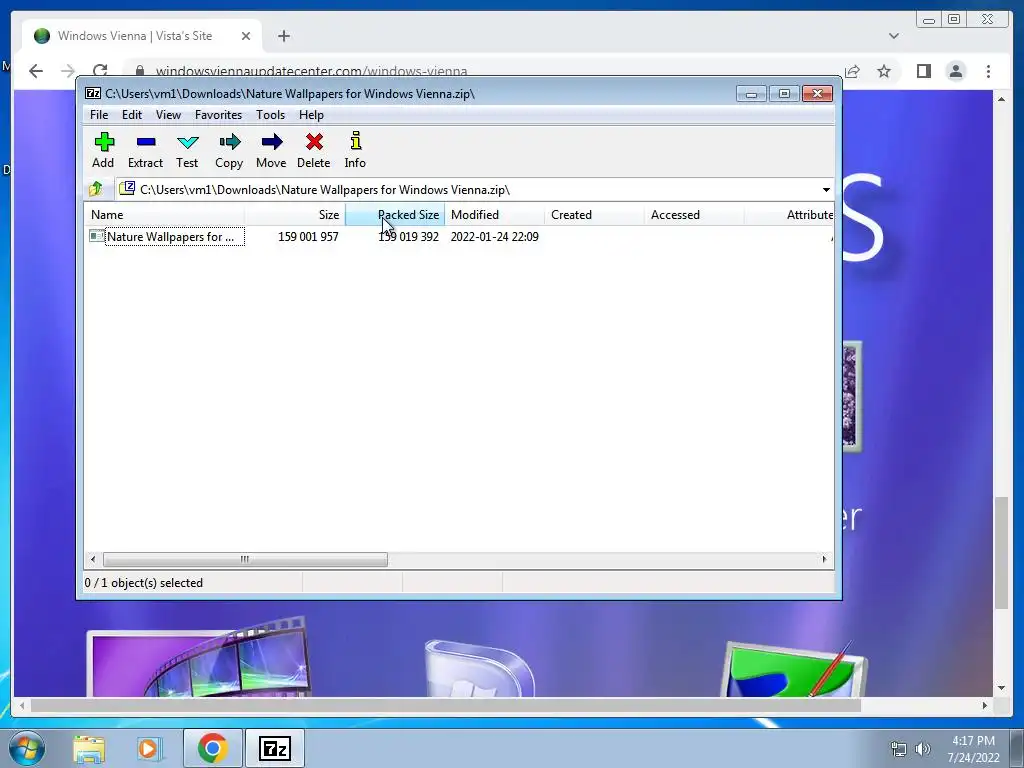Viewport: 1024px width, 768px height.
Task: Reload the Chrome page
Action: point(100,71)
